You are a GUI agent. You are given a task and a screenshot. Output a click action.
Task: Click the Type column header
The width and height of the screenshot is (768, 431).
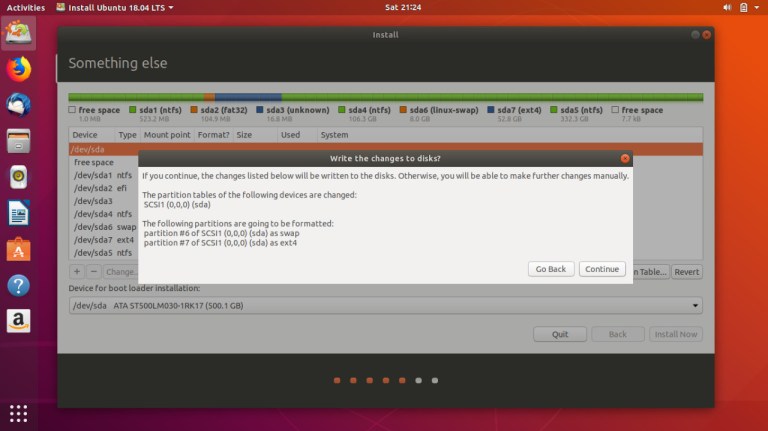pyautogui.click(x=127, y=135)
